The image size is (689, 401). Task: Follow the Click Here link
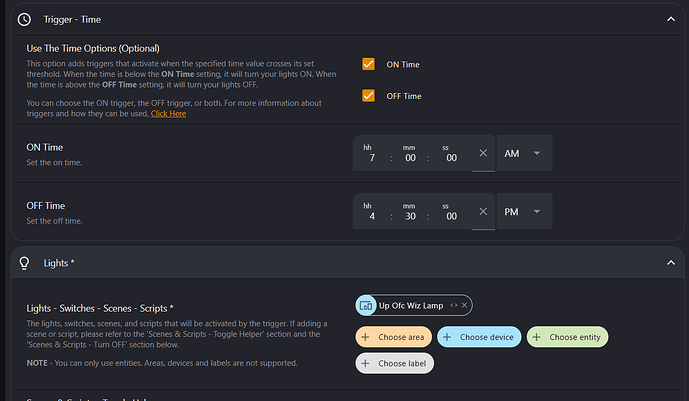click(168, 114)
